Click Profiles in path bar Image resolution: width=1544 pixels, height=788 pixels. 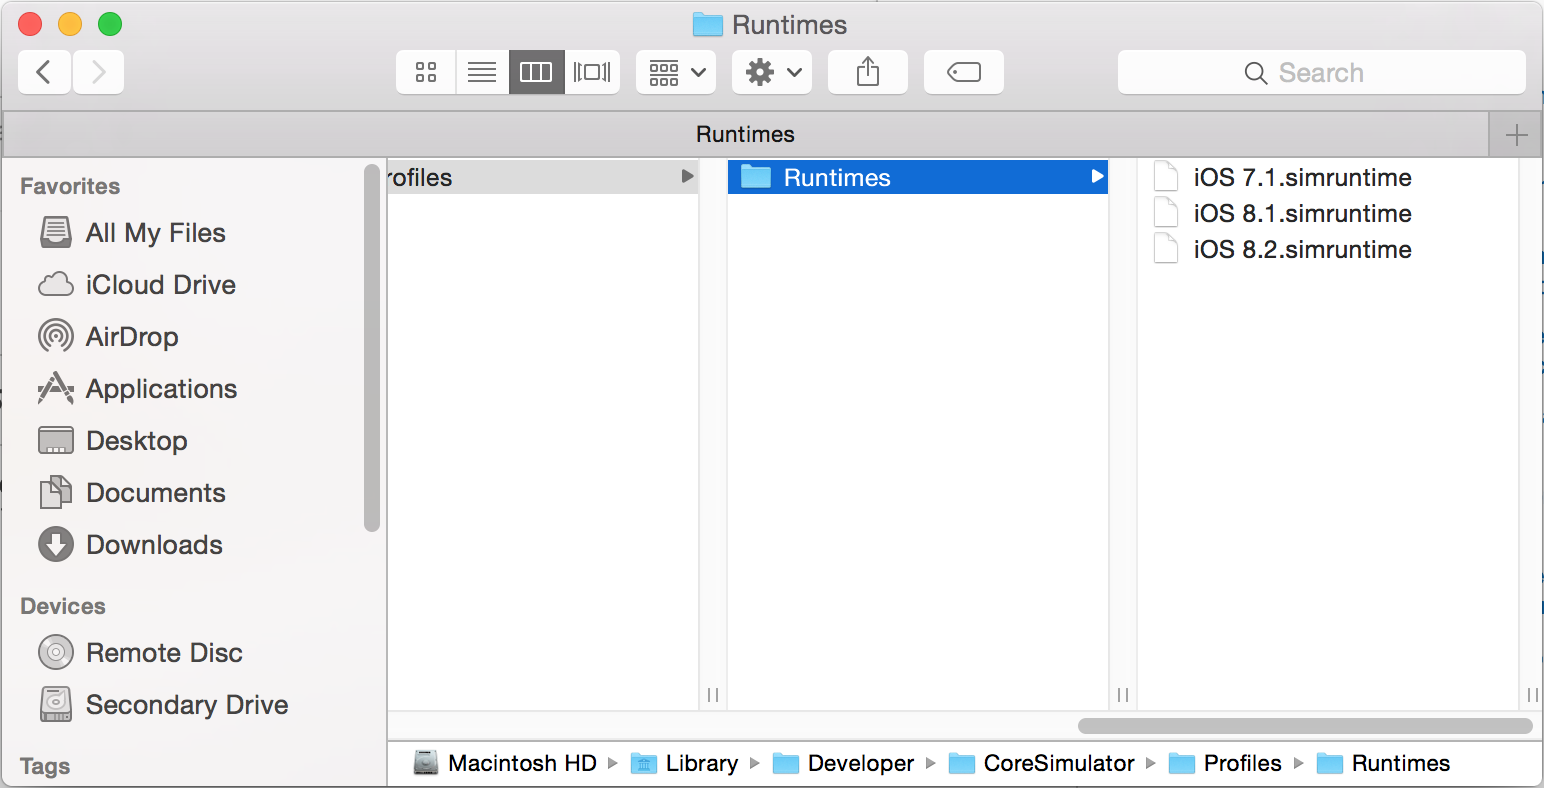[x=1225, y=764]
